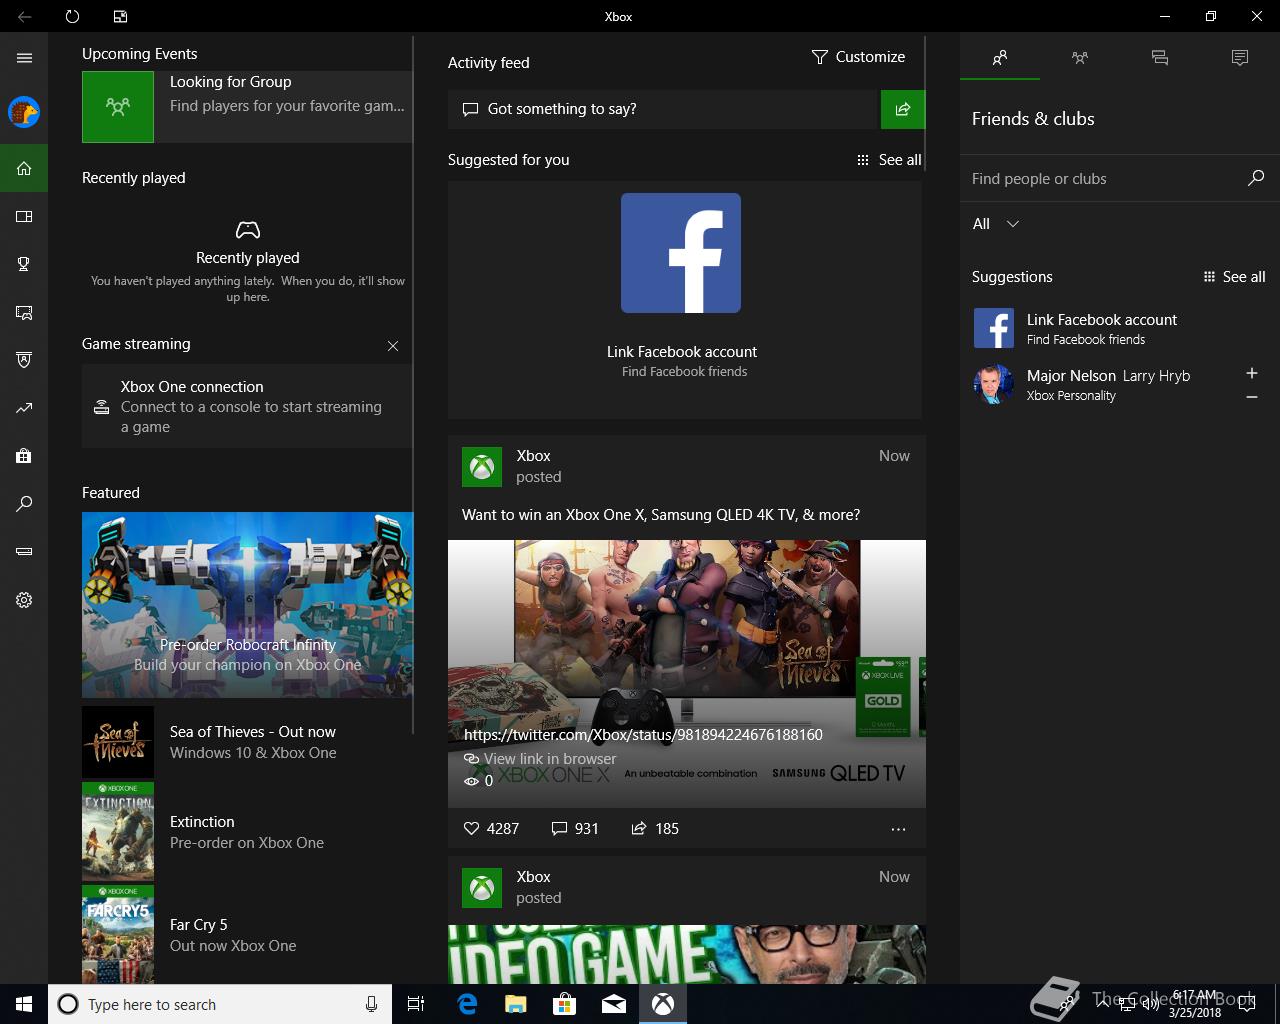
Task: Open the twitter.com/Xbox status link
Action: (643, 734)
